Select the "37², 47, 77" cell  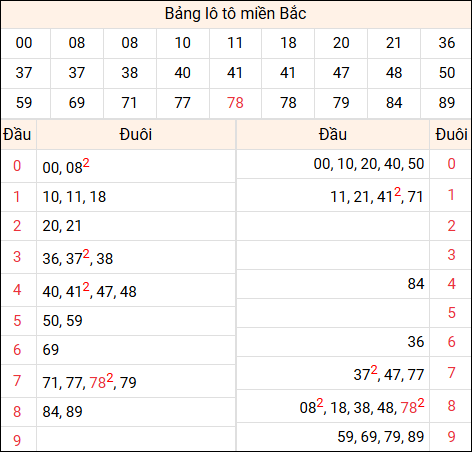(333, 373)
